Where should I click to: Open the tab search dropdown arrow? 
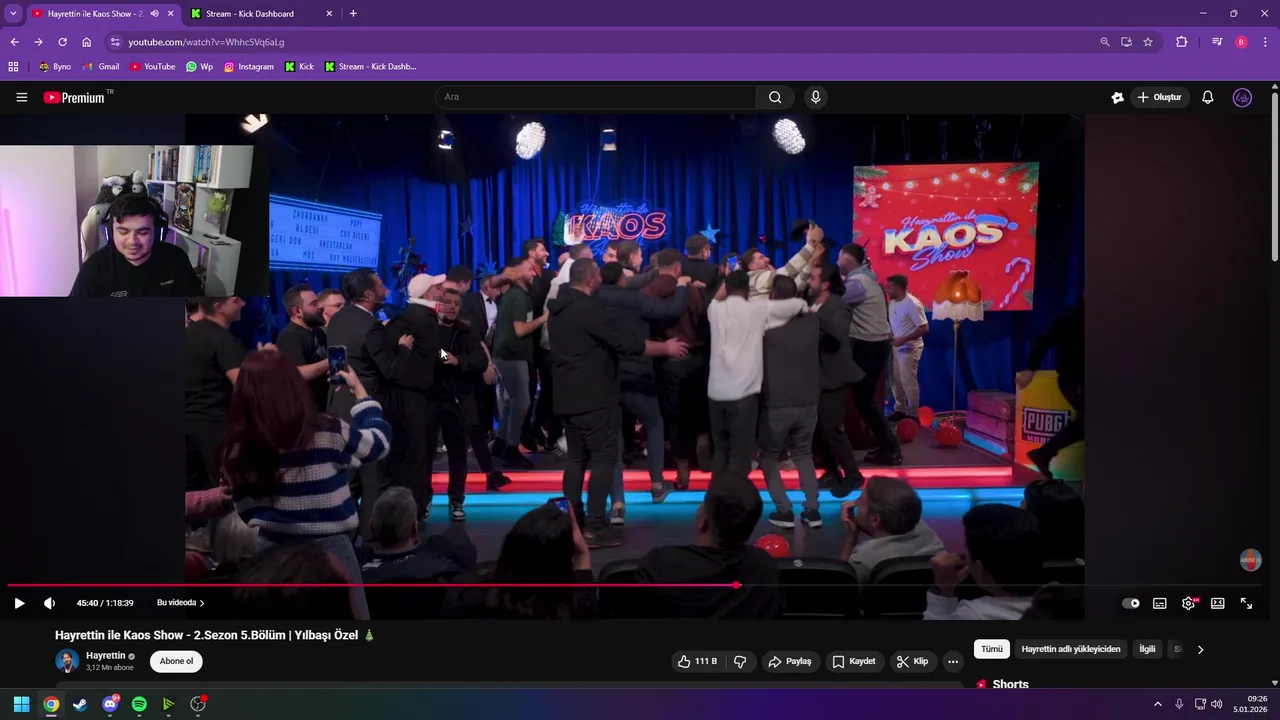(13, 14)
